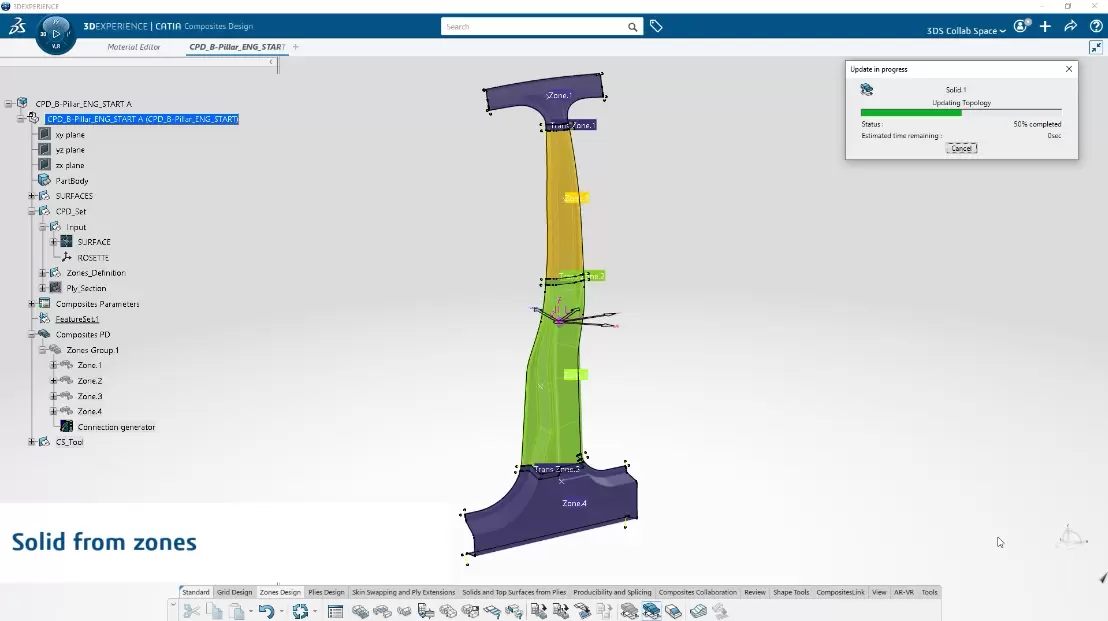Close the Update in progress dialog
This screenshot has width=1108, height=621.
1068,69
